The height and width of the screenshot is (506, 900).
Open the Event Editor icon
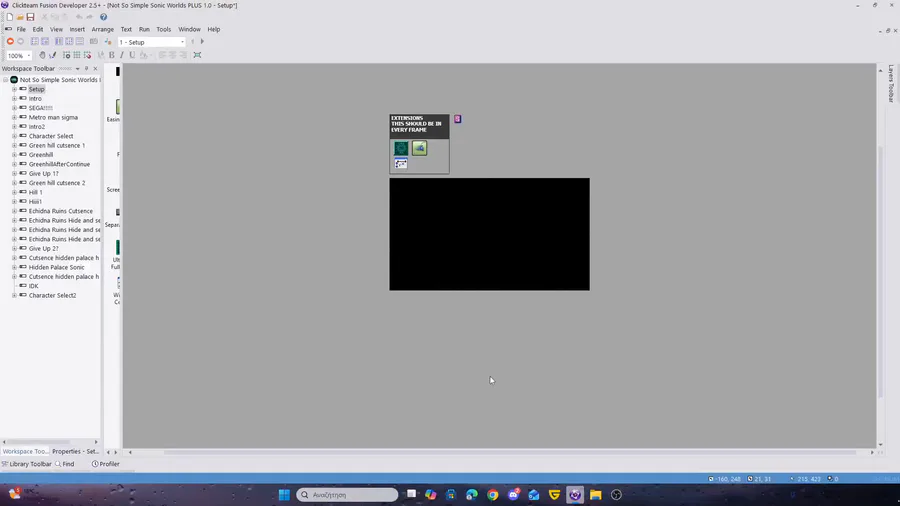pyautogui.click(x=59, y=41)
